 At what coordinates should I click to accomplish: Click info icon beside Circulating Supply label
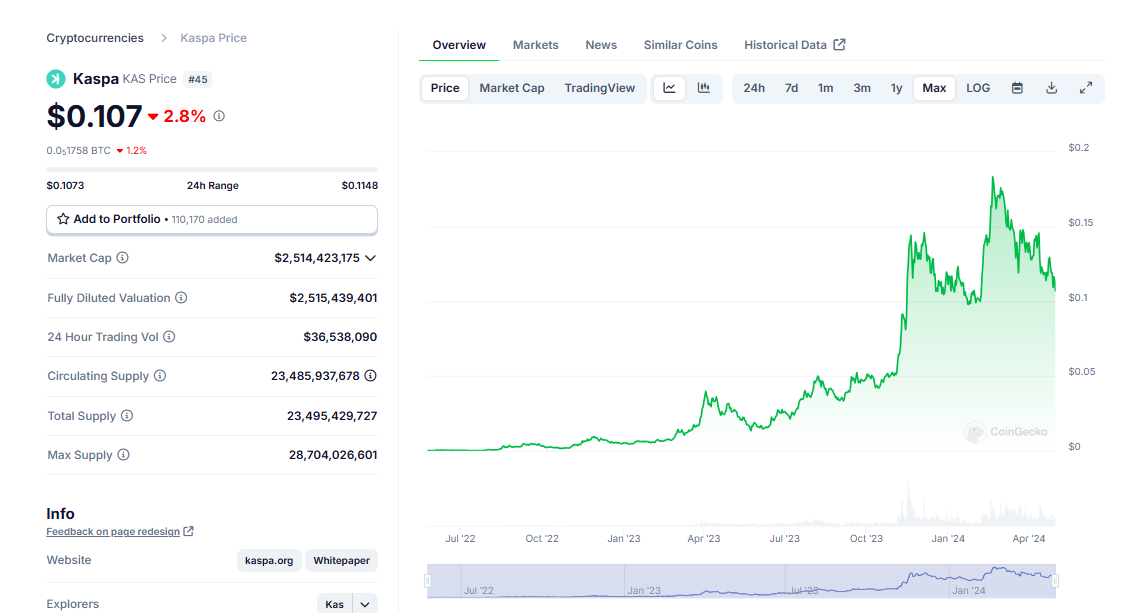click(x=160, y=376)
